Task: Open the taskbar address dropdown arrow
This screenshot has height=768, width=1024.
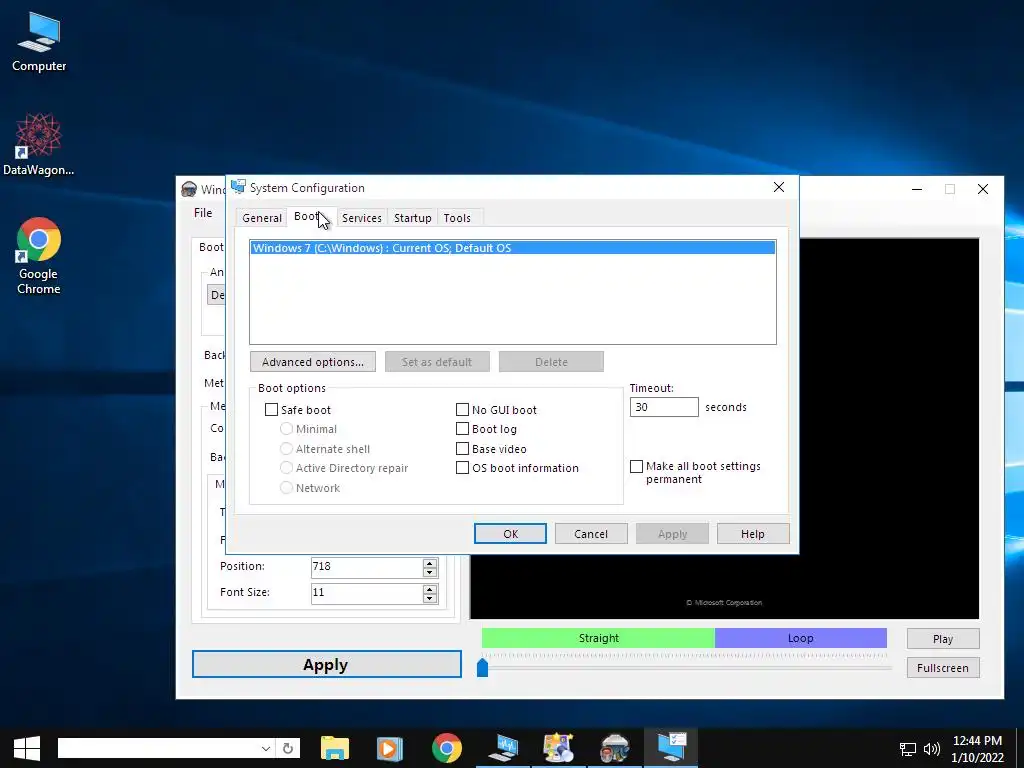Action: coord(266,748)
